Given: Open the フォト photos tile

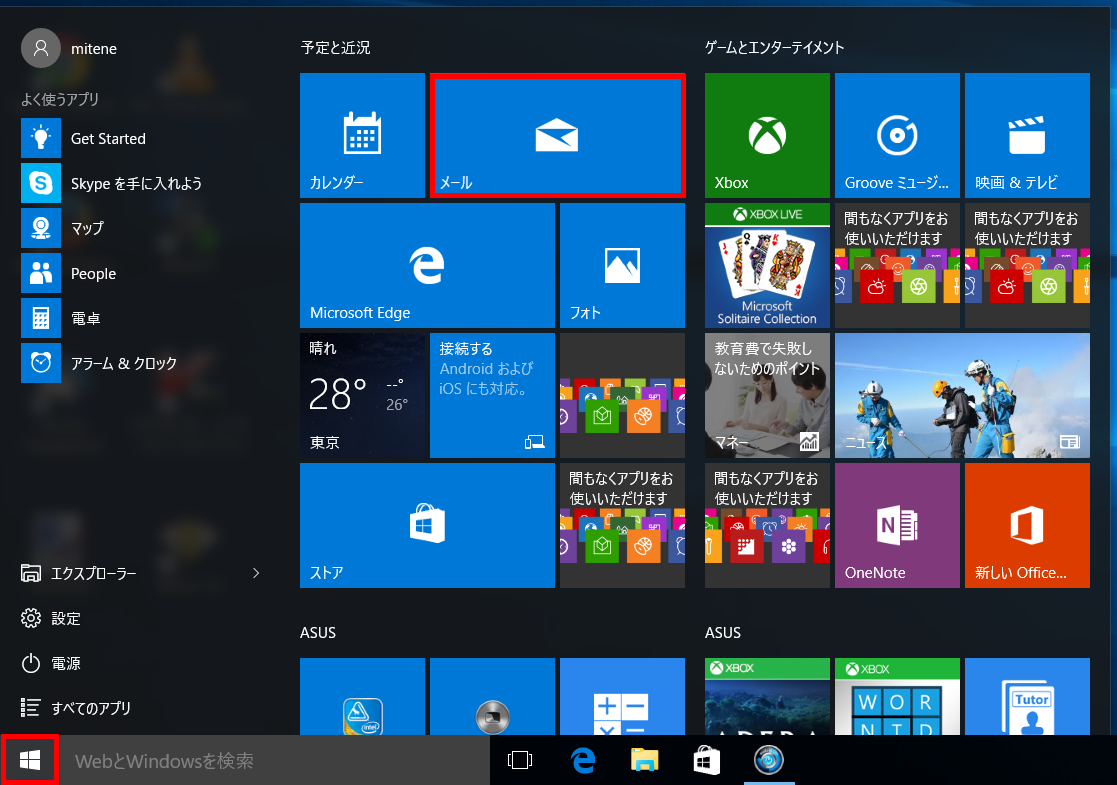Looking at the screenshot, I should 622,265.
